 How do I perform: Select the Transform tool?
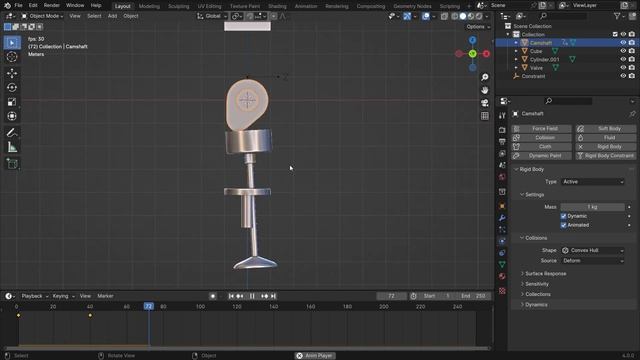(12, 116)
